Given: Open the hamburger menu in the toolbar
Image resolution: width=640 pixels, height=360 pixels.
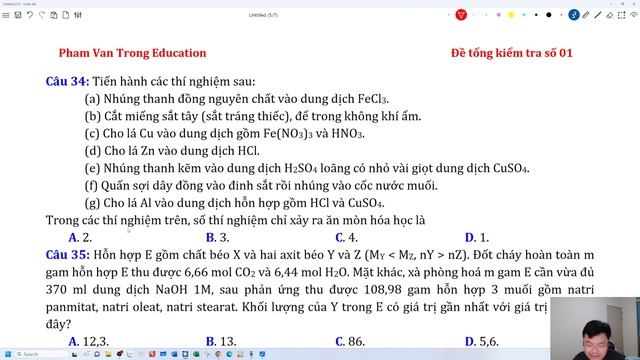Looking at the screenshot, I should [6, 15].
